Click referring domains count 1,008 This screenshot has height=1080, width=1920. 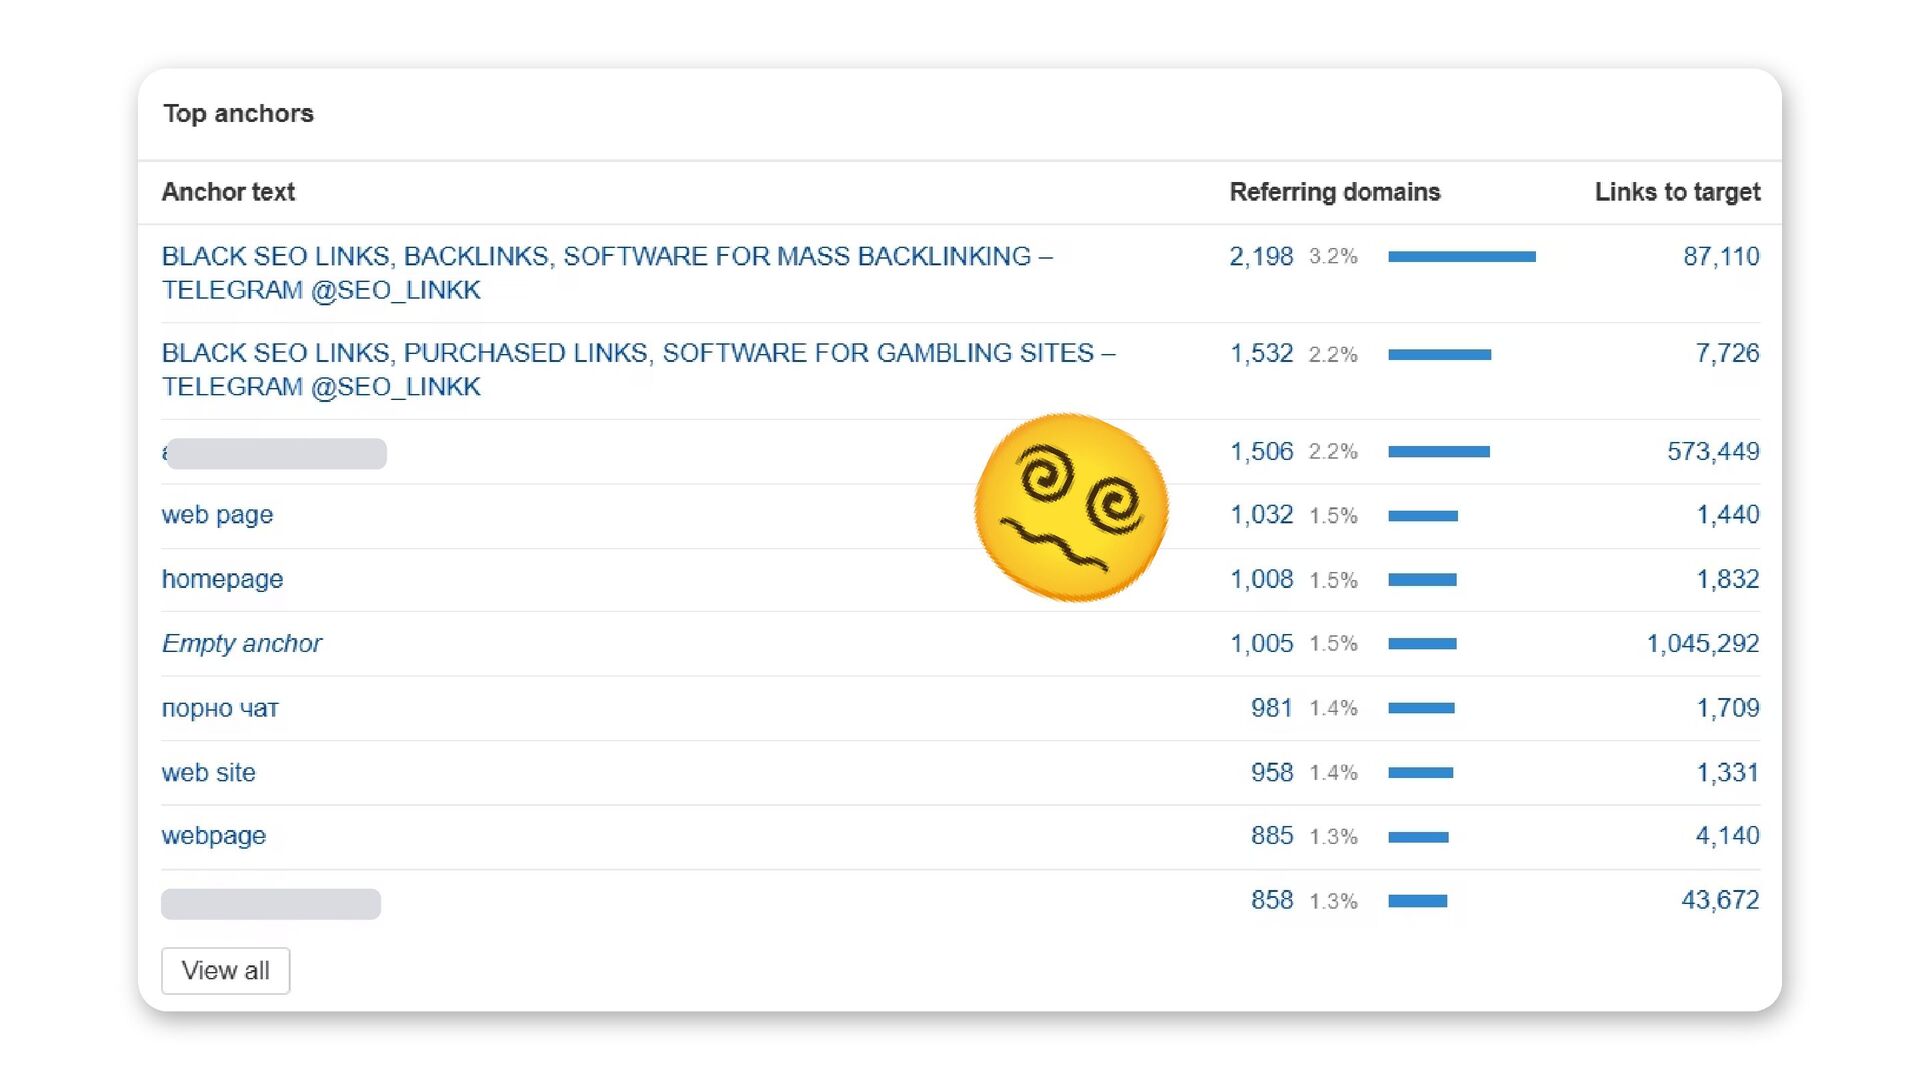pyautogui.click(x=1261, y=579)
